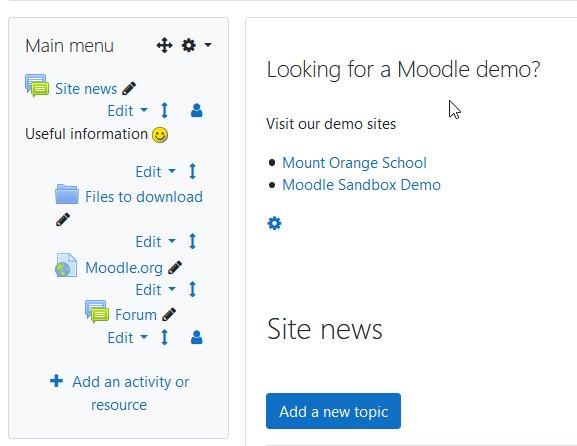Image resolution: width=577 pixels, height=446 pixels.
Task: Click the pencil icon to rename Files to download
Action: (63, 219)
